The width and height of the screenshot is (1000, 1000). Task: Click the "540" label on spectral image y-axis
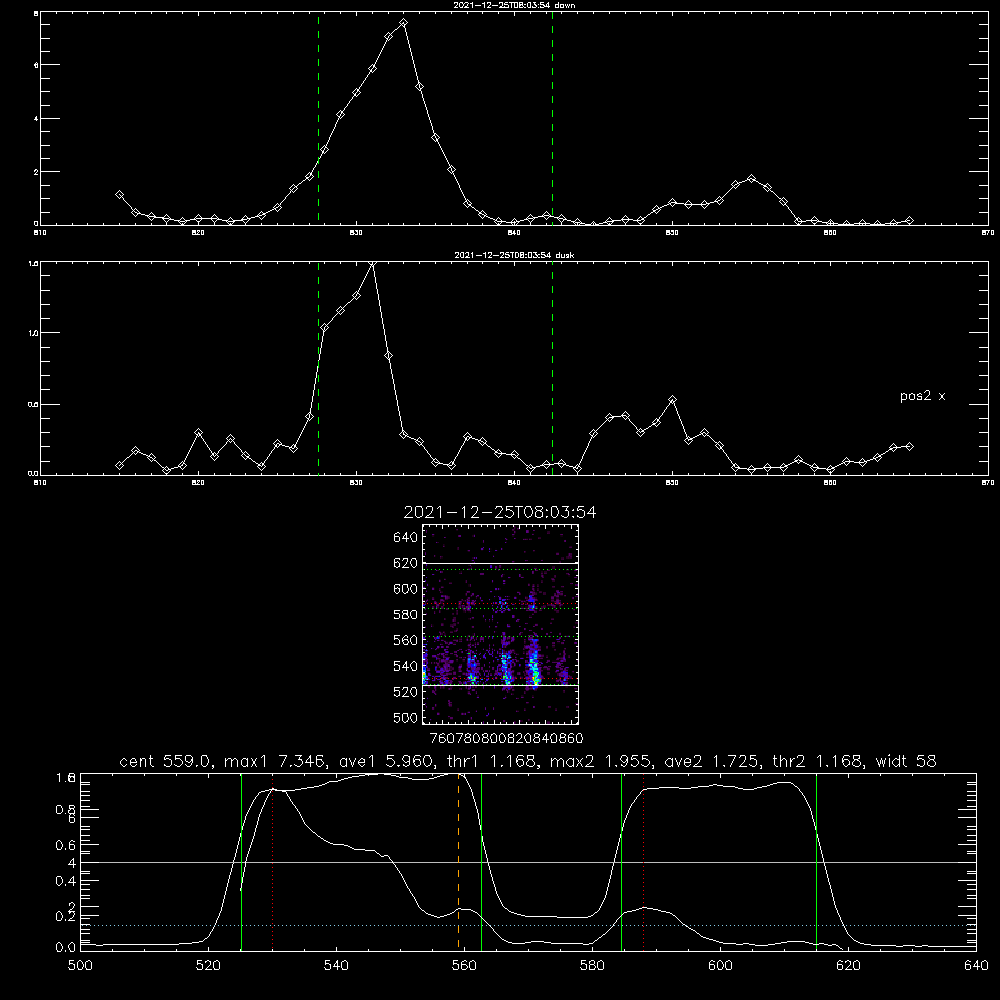(x=406, y=666)
